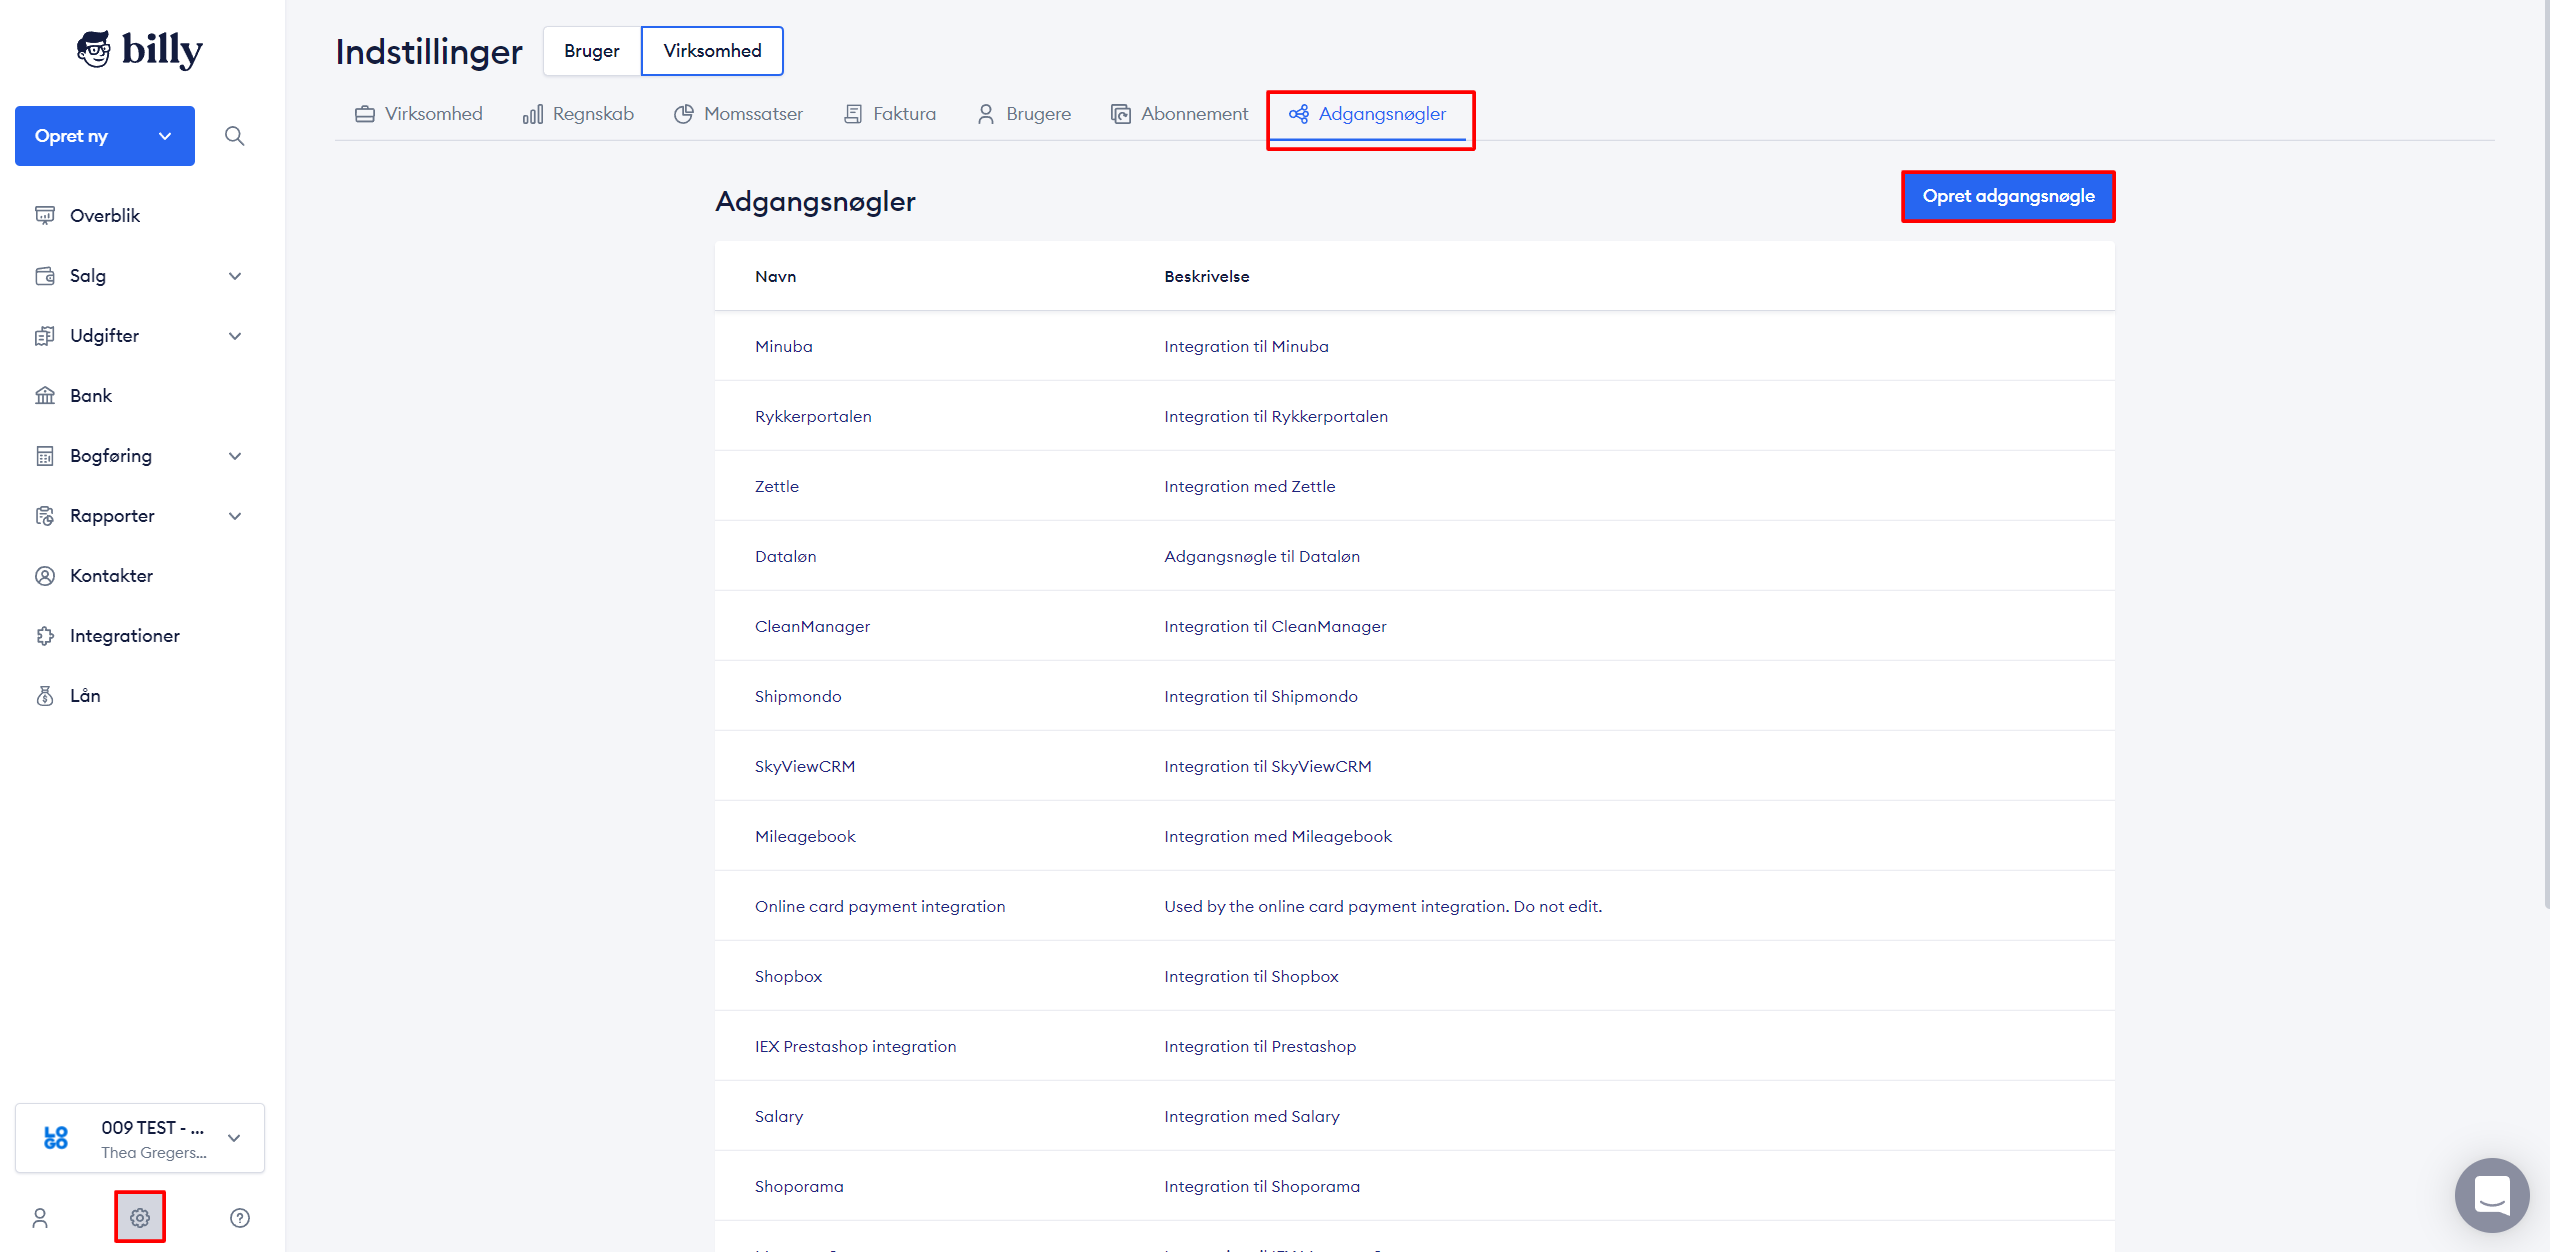
Task: Open the Brugere tab
Action: click(x=1024, y=114)
